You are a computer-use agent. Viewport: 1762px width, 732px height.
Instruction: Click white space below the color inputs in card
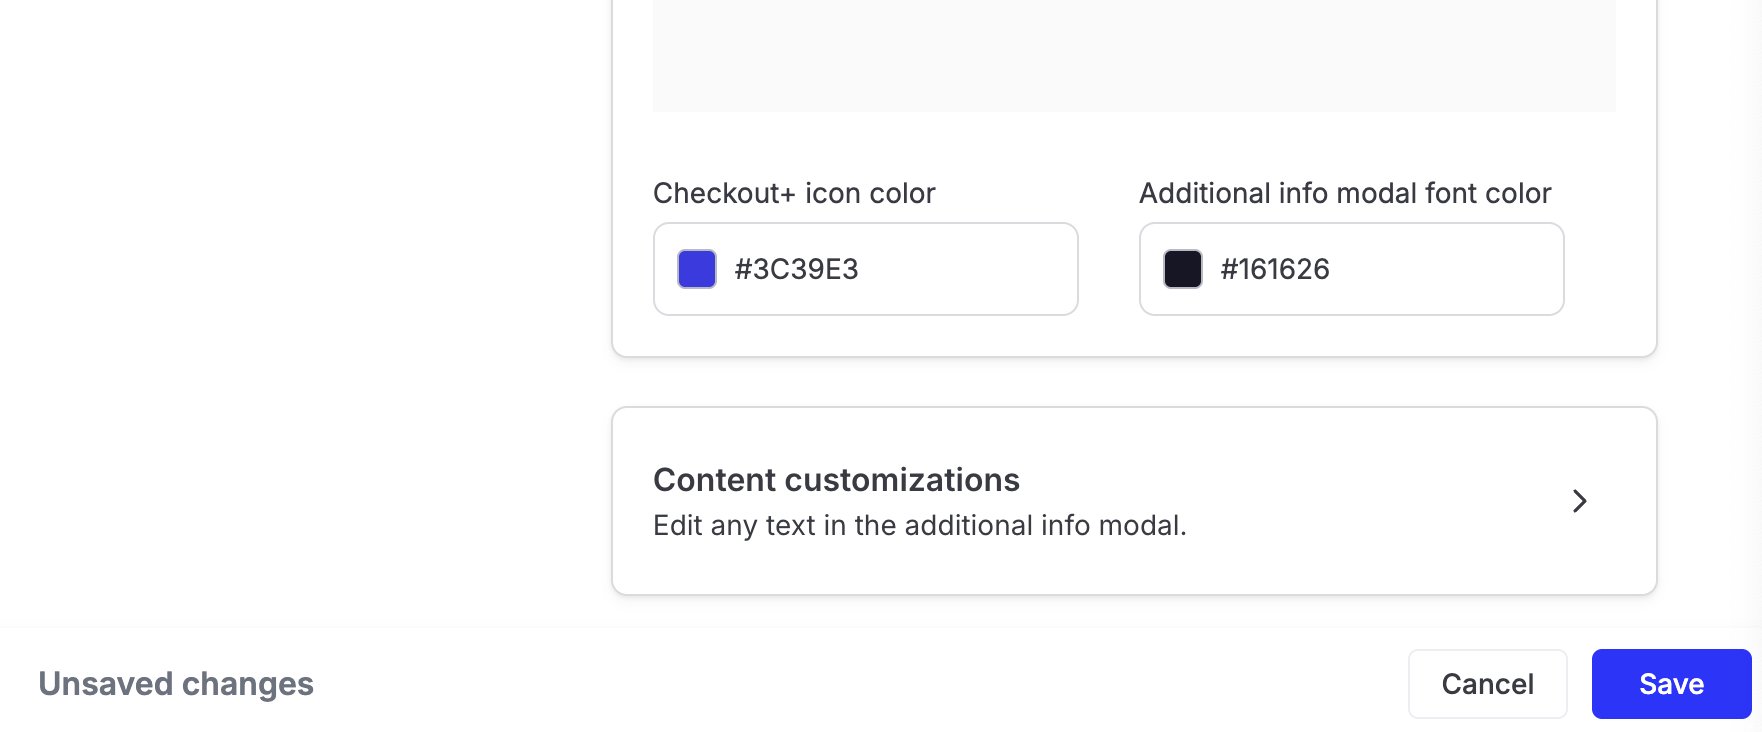point(1134,336)
